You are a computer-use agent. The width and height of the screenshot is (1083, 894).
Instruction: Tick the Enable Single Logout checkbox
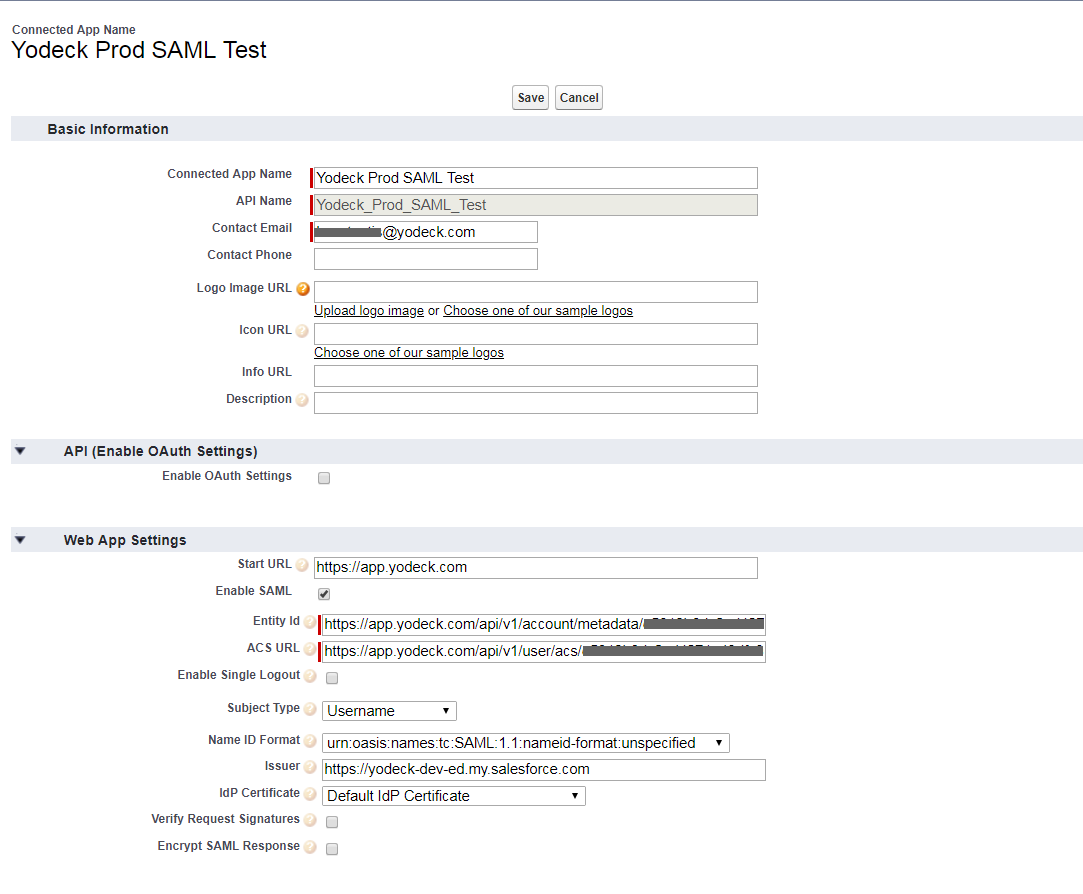coord(332,678)
